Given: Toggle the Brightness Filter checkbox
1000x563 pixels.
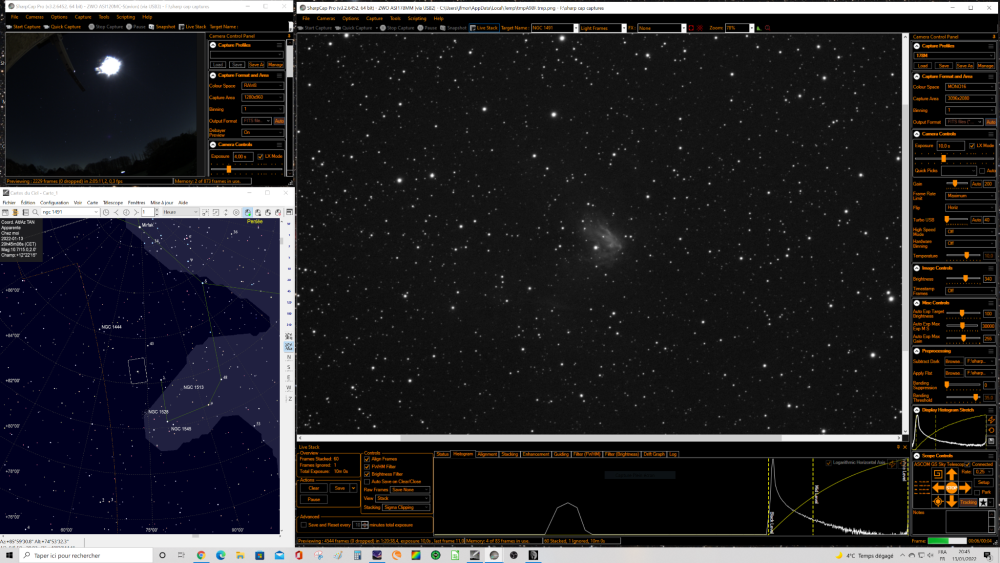Looking at the screenshot, I should pyautogui.click(x=367, y=474).
